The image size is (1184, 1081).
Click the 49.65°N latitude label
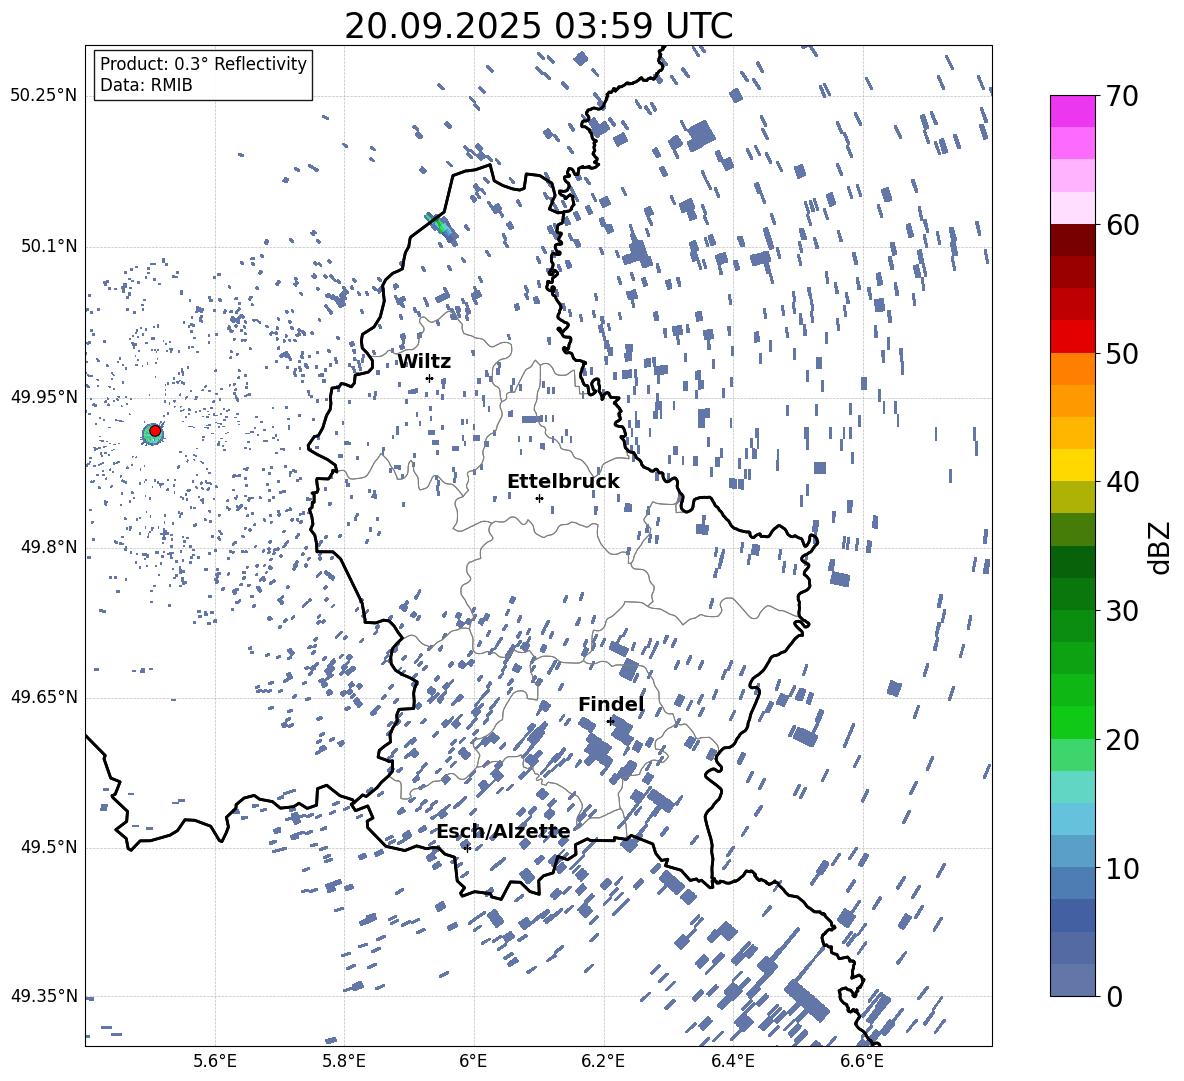[x=44, y=697]
